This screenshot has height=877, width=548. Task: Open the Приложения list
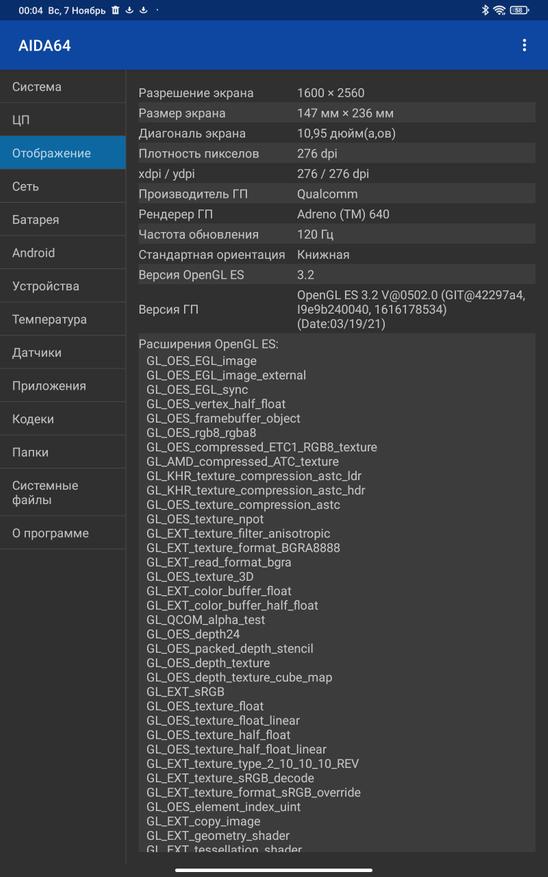point(63,386)
